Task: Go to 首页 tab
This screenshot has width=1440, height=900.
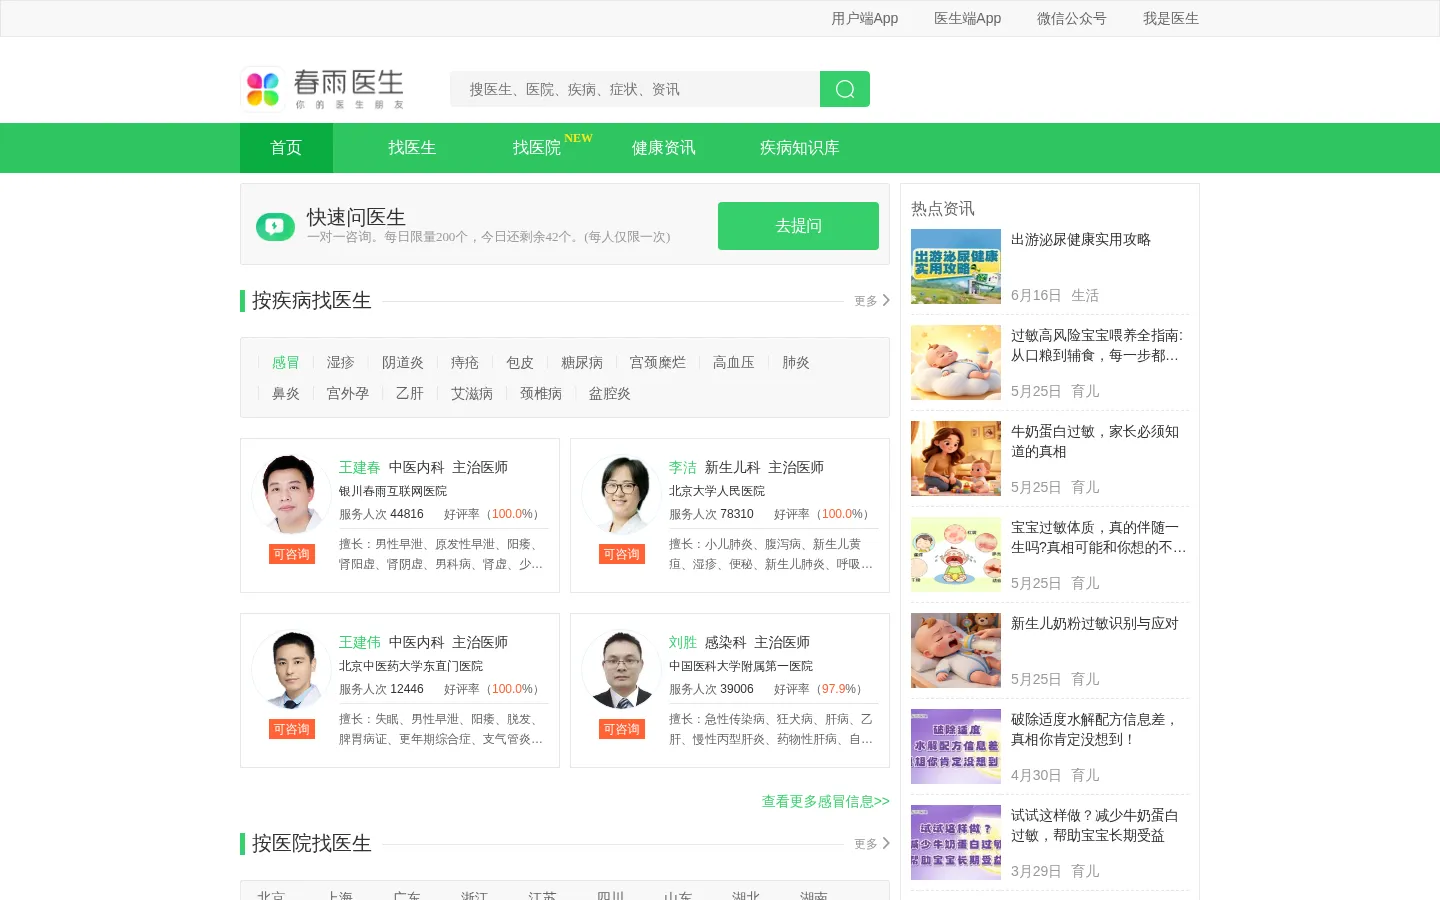Action: (x=286, y=148)
